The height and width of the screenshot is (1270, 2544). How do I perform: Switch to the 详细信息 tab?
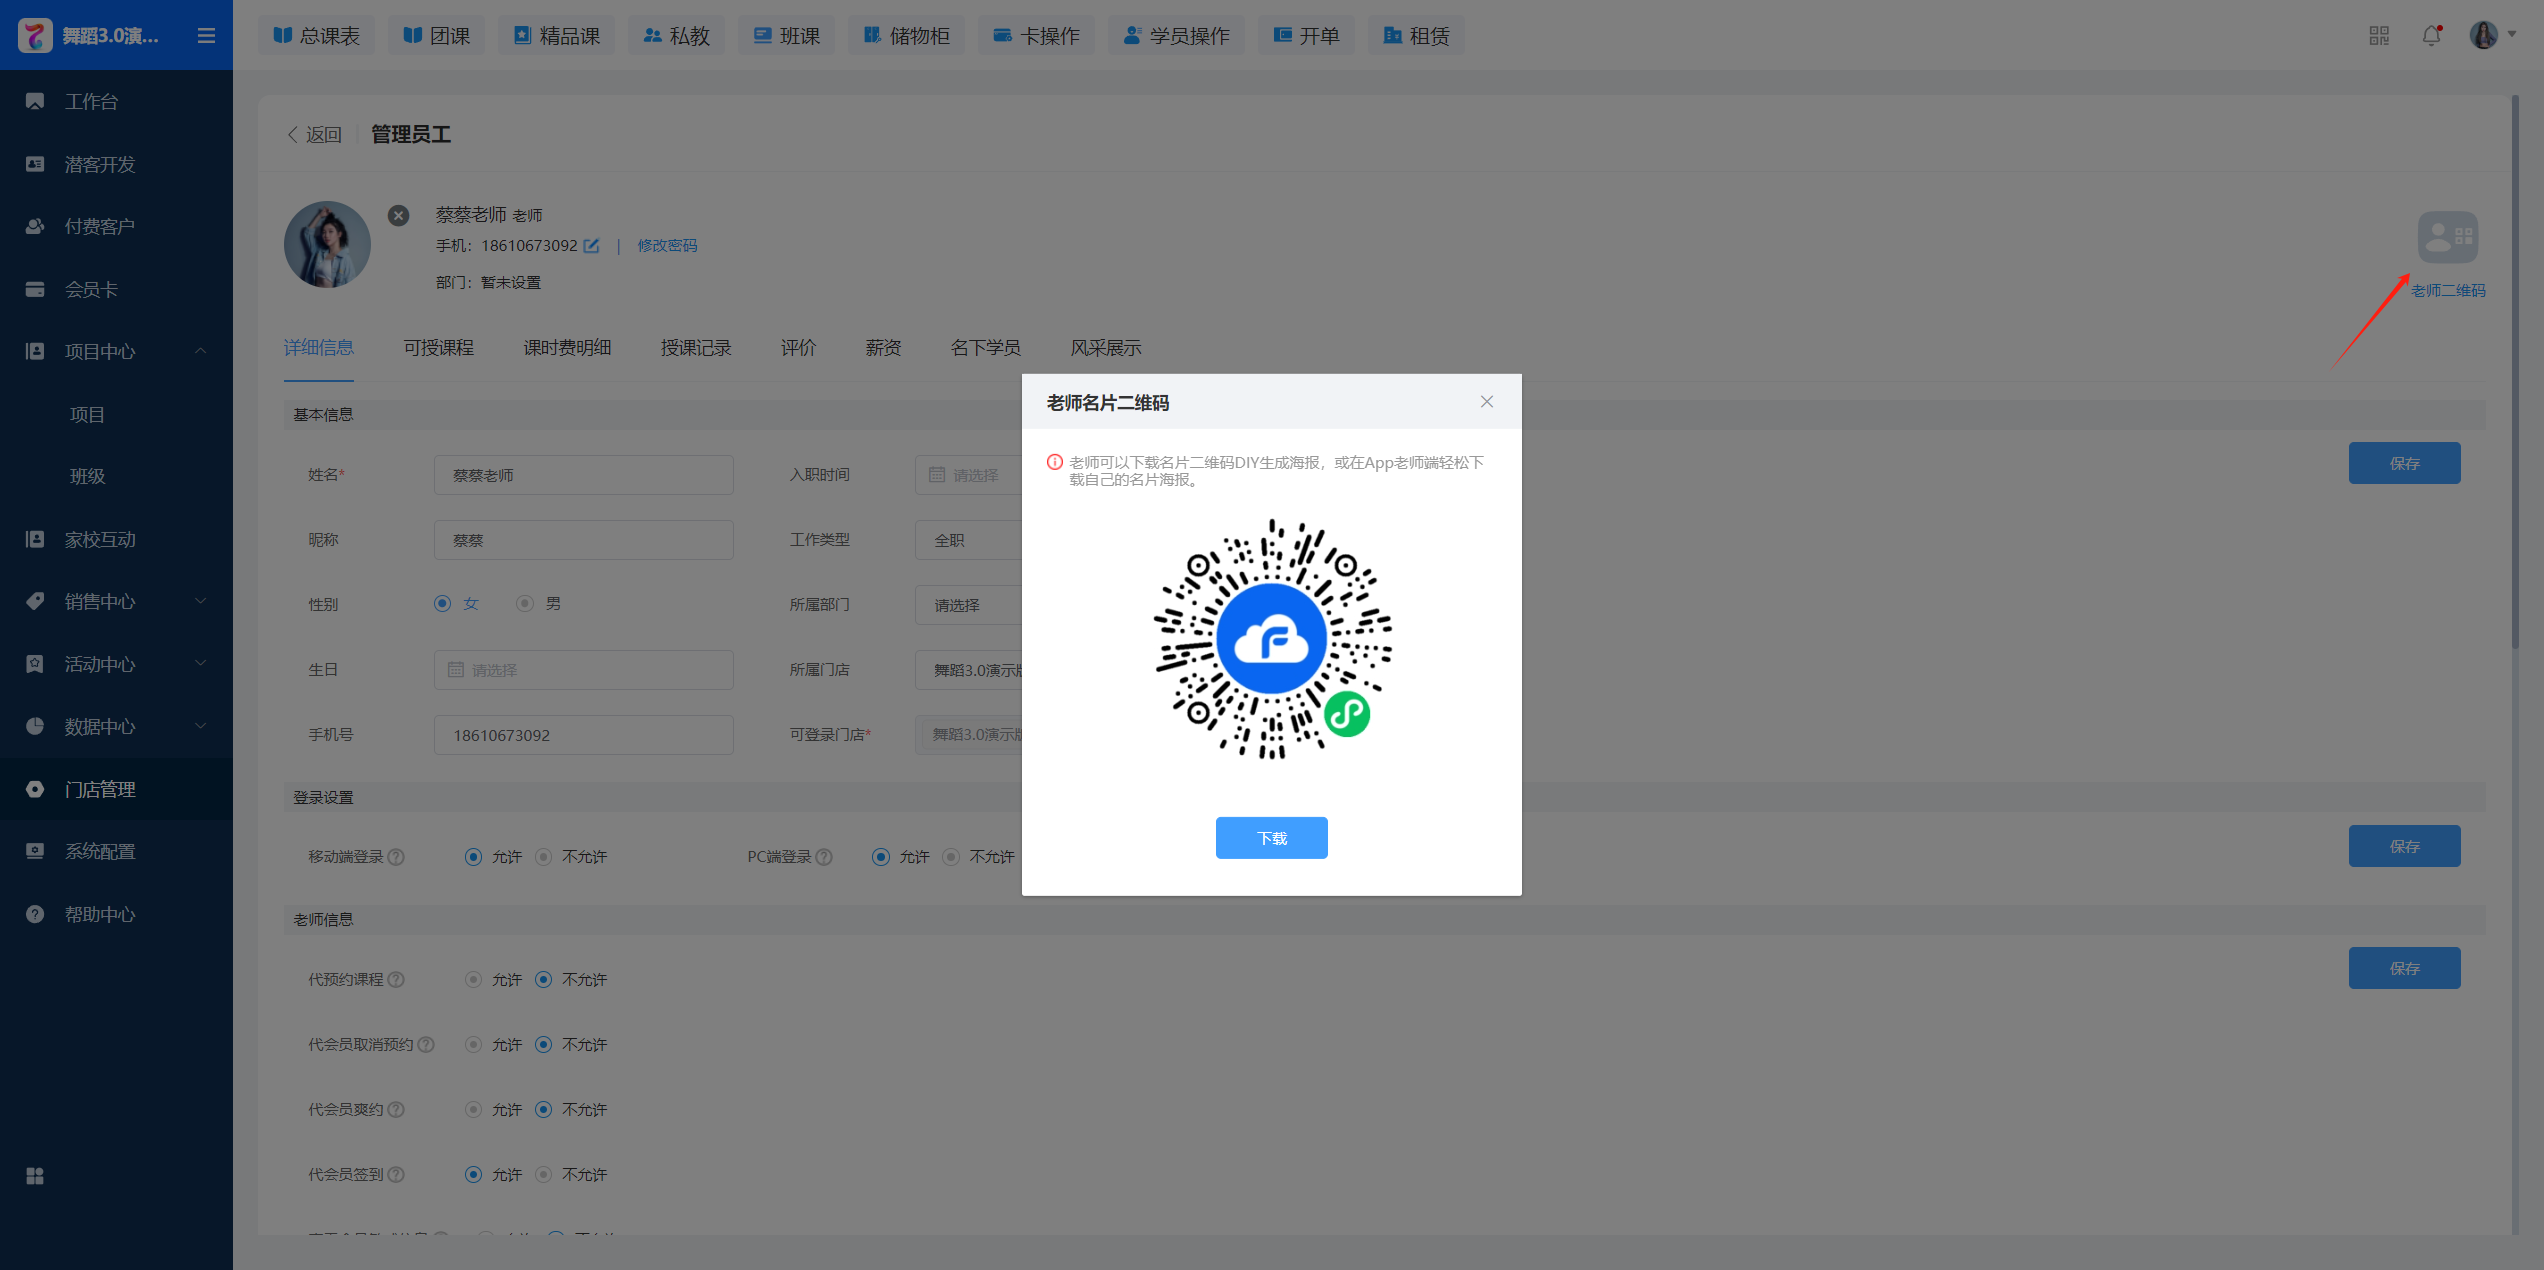click(x=318, y=348)
